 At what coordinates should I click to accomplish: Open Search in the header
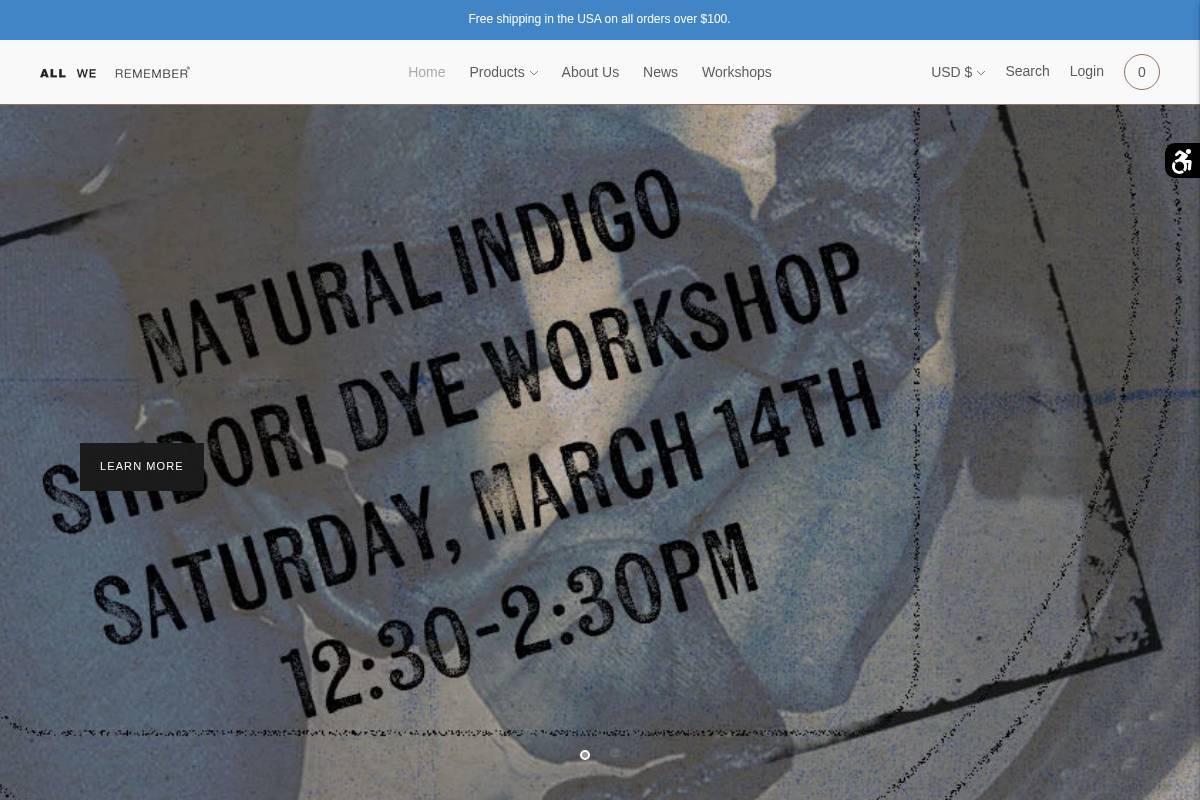(1027, 71)
